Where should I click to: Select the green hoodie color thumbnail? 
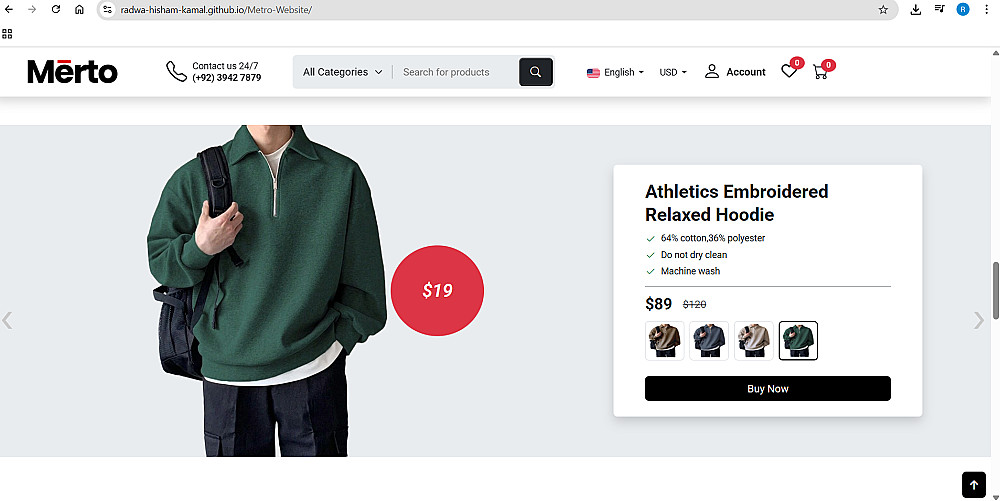(798, 340)
